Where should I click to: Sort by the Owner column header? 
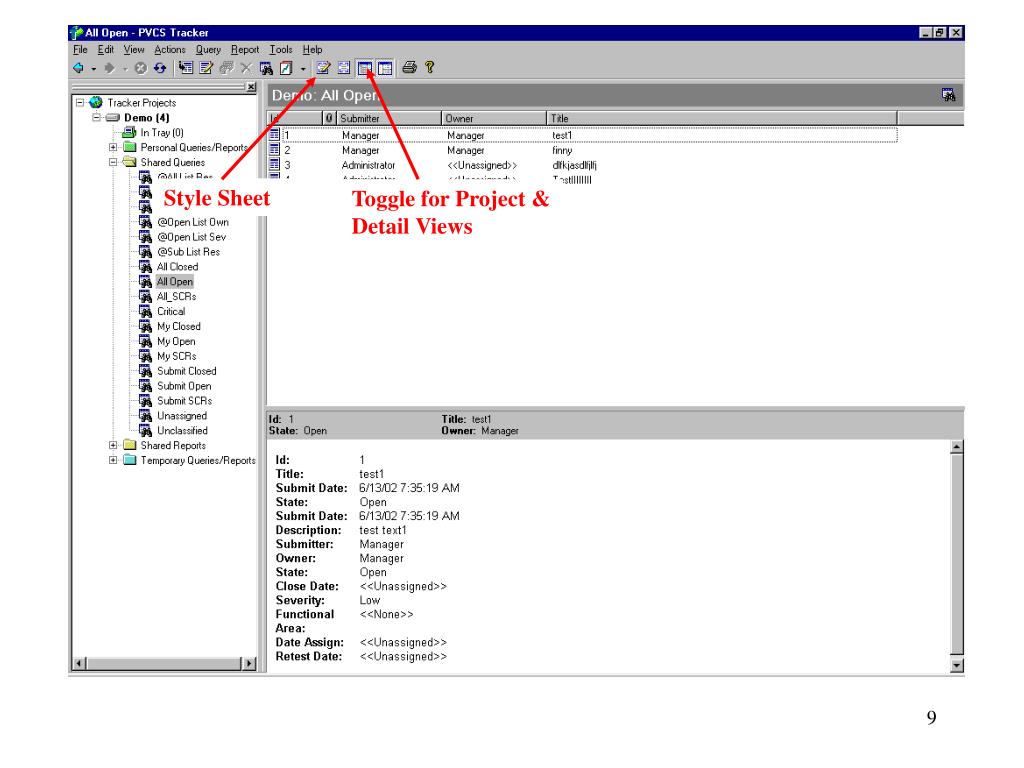tap(494, 118)
